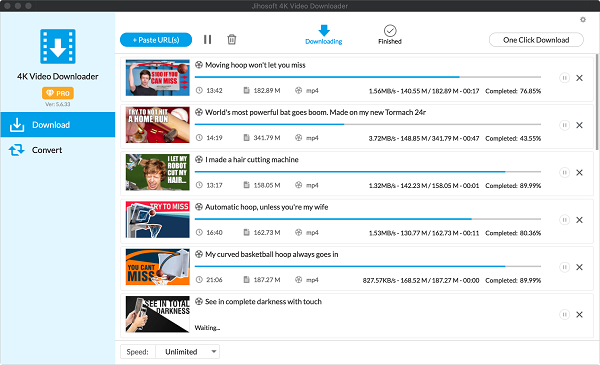Click the 'See in total darkness' thumbnail
Image resolution: width=600 pixels, height=365 pixels.
tap(158, 314)
